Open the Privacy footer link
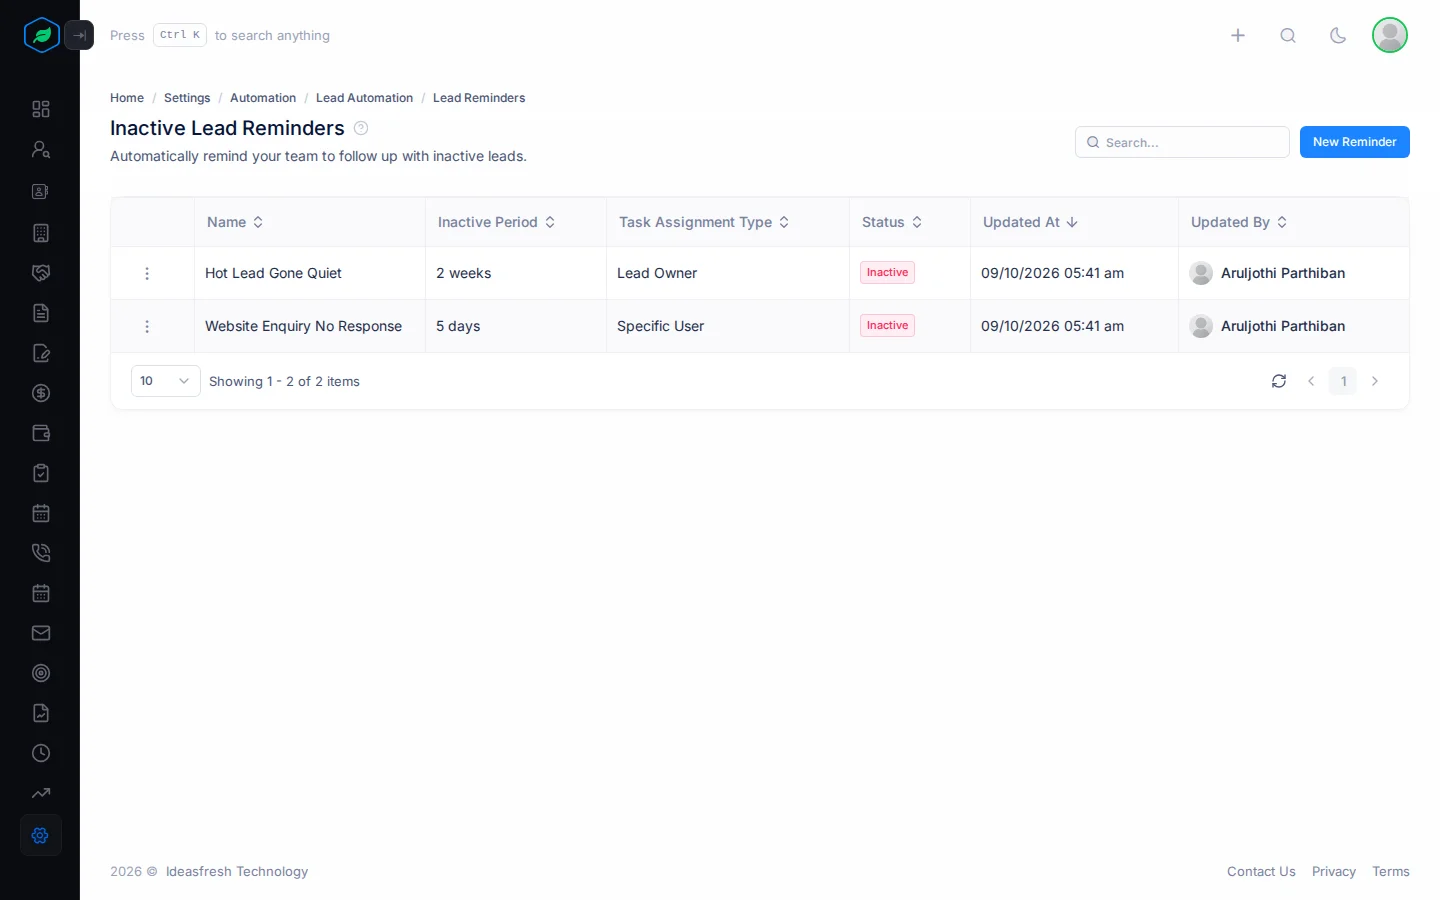 pos(1334,872)
